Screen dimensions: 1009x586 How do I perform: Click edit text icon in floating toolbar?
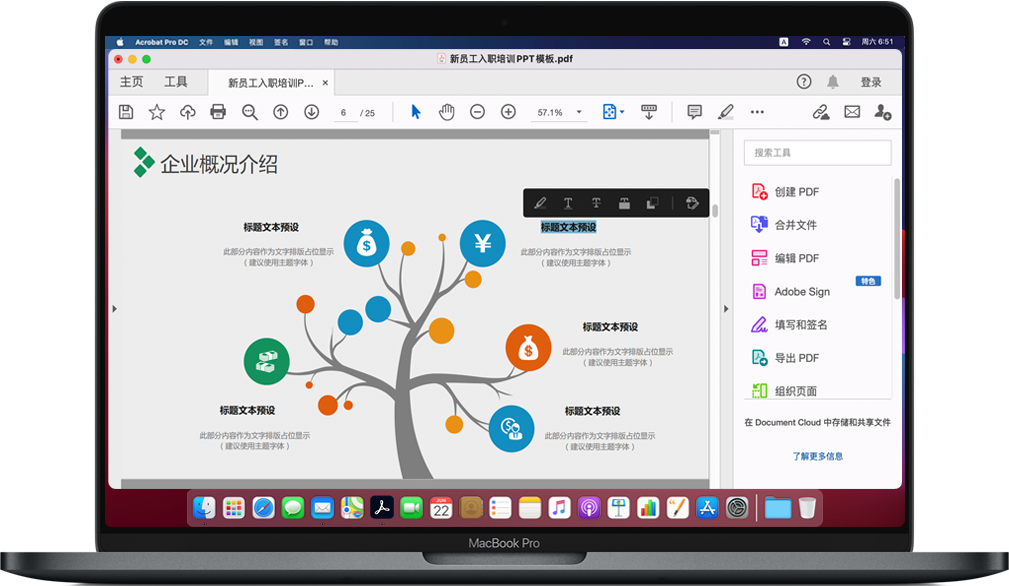click(x=692, y=203)
